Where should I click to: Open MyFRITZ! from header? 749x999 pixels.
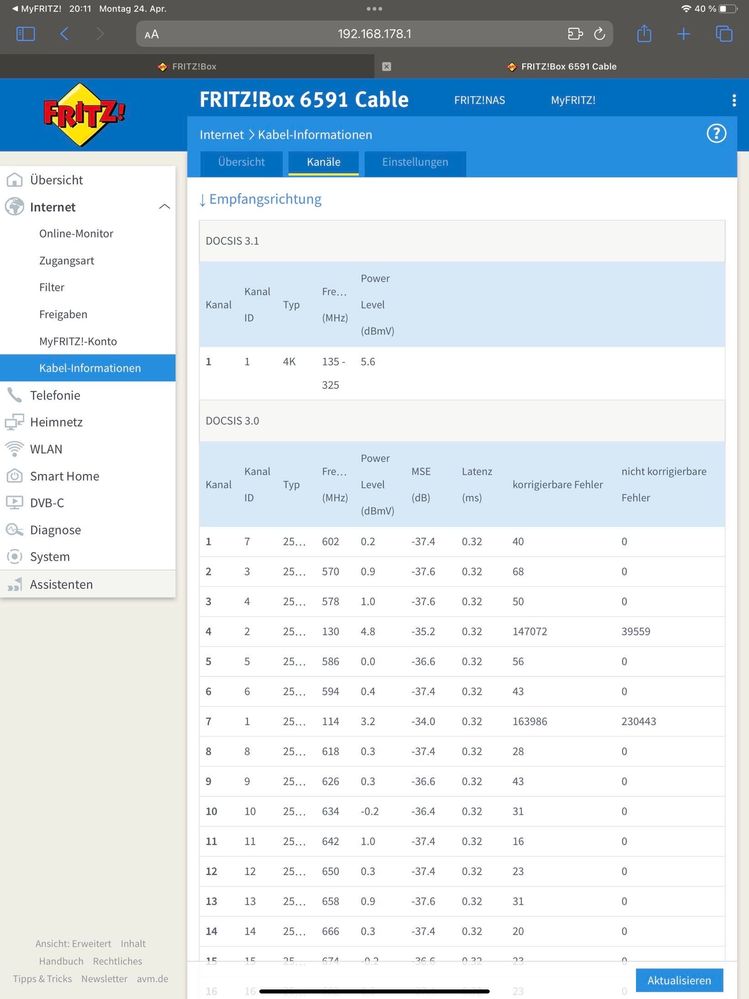click(573, 100)
